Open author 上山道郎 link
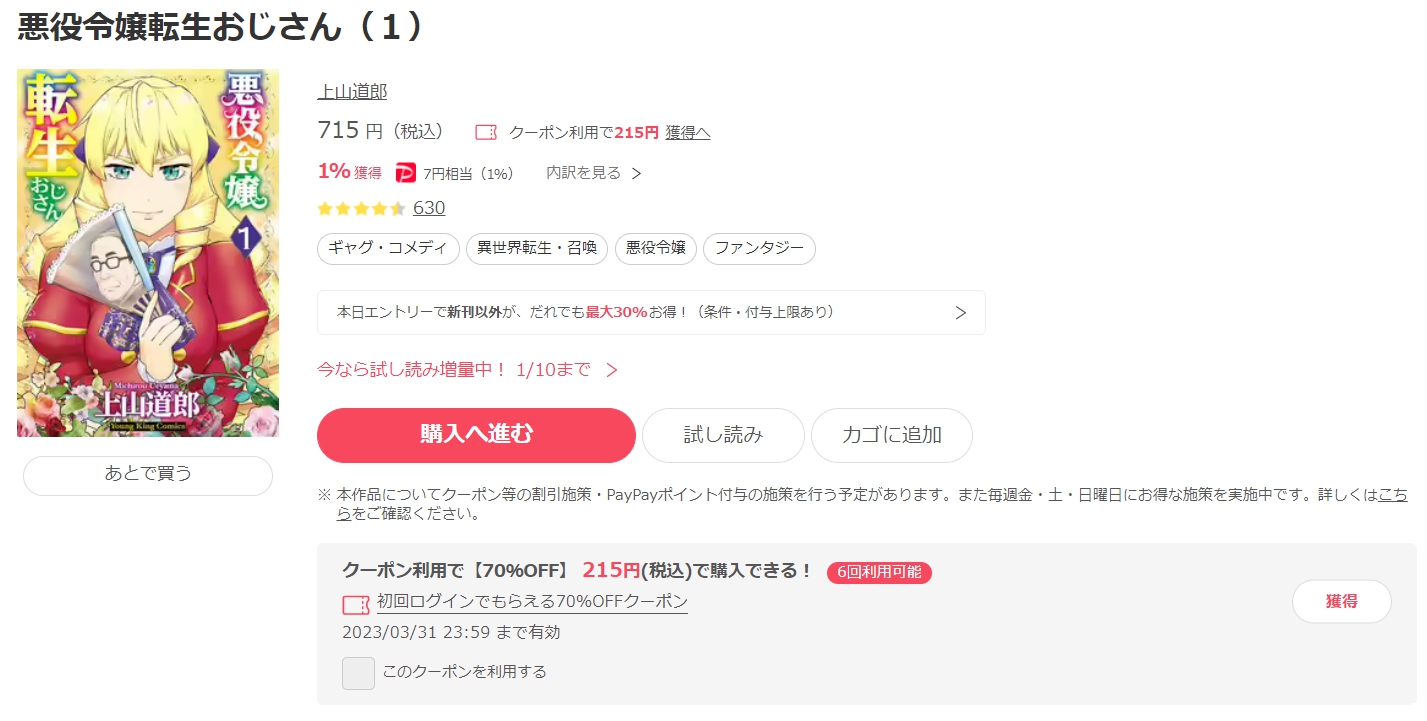 pyautogui.click(x=352, y=92)
